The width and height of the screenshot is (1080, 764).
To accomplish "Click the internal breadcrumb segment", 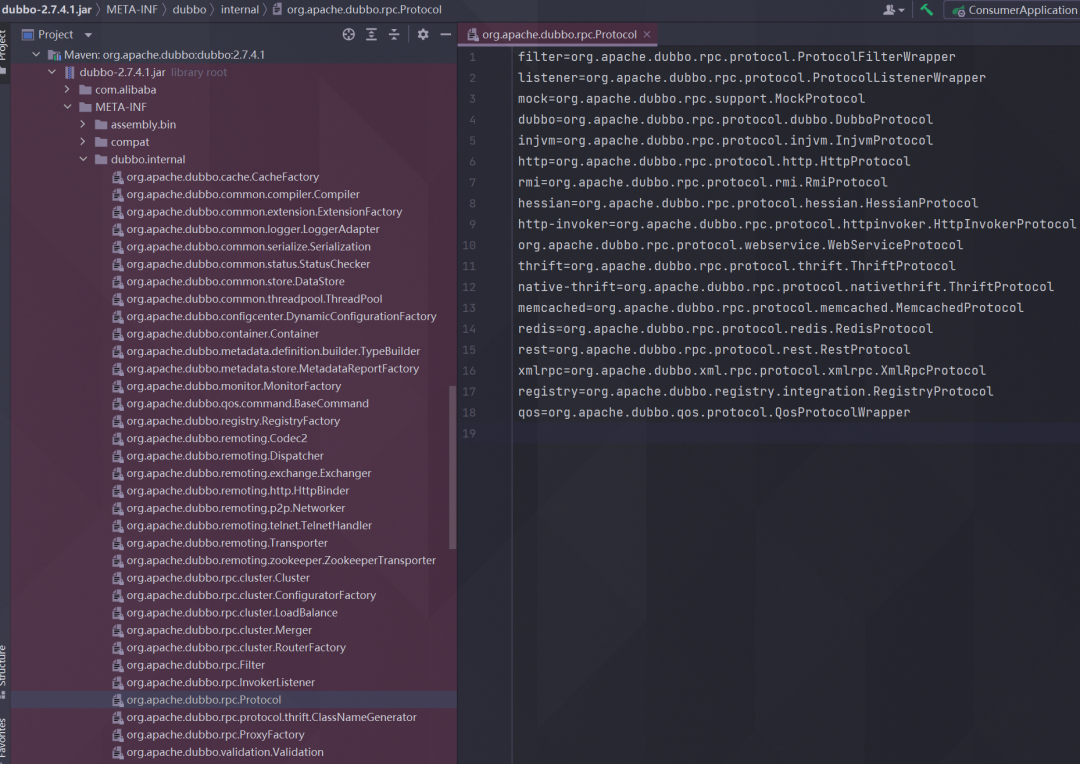I will point(240,10).
